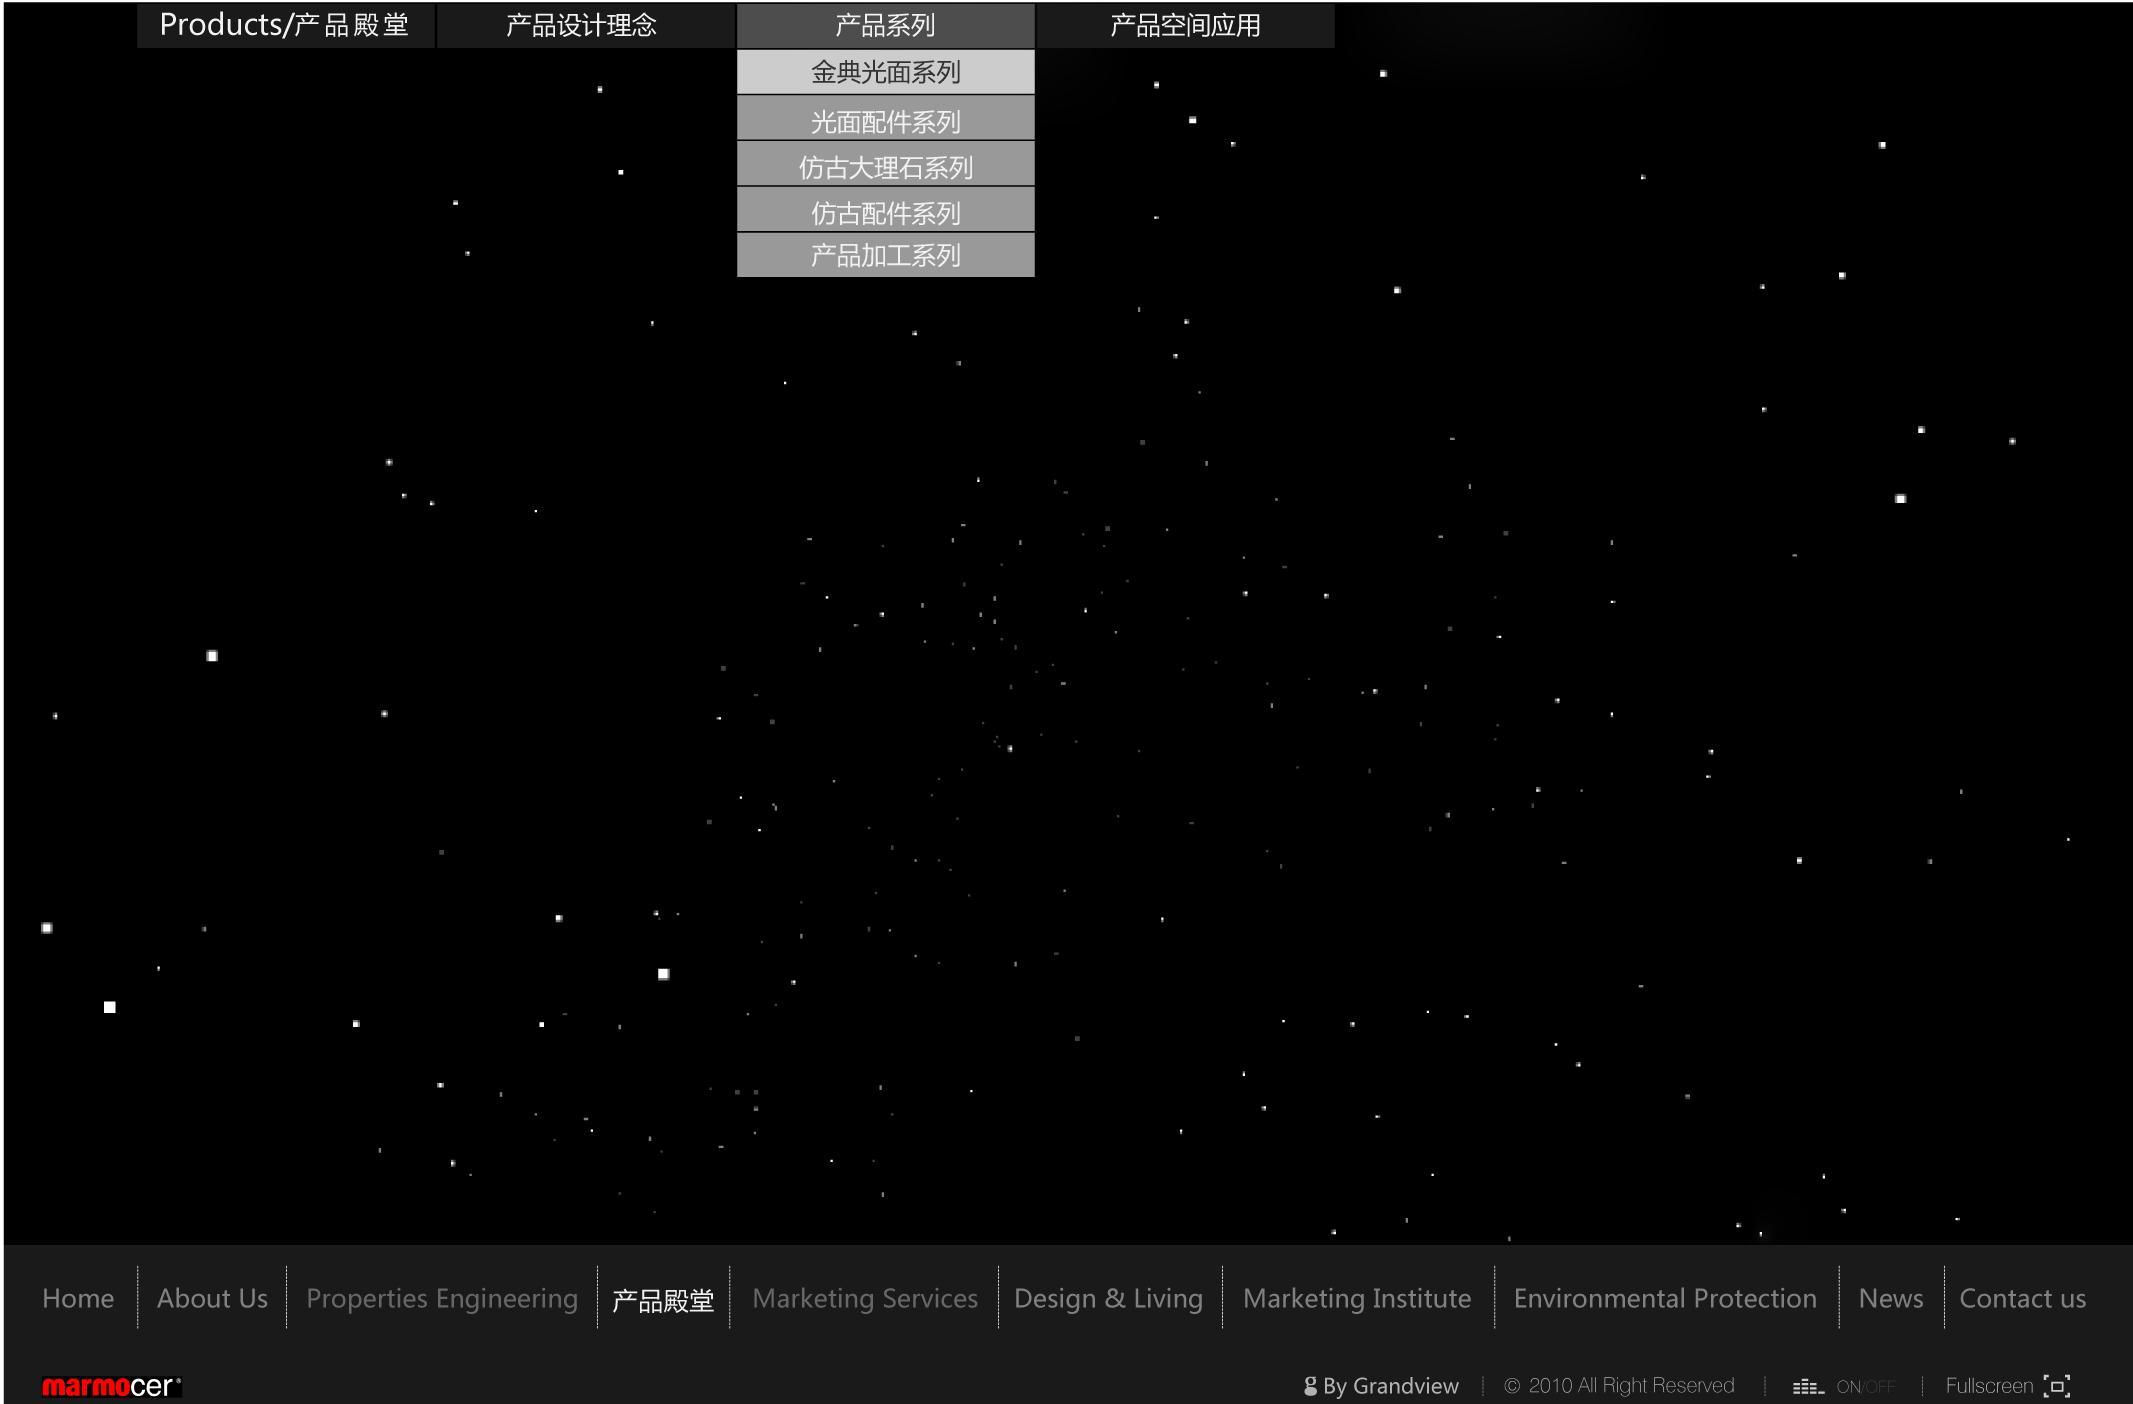Click the marmocer logo

111,1386
